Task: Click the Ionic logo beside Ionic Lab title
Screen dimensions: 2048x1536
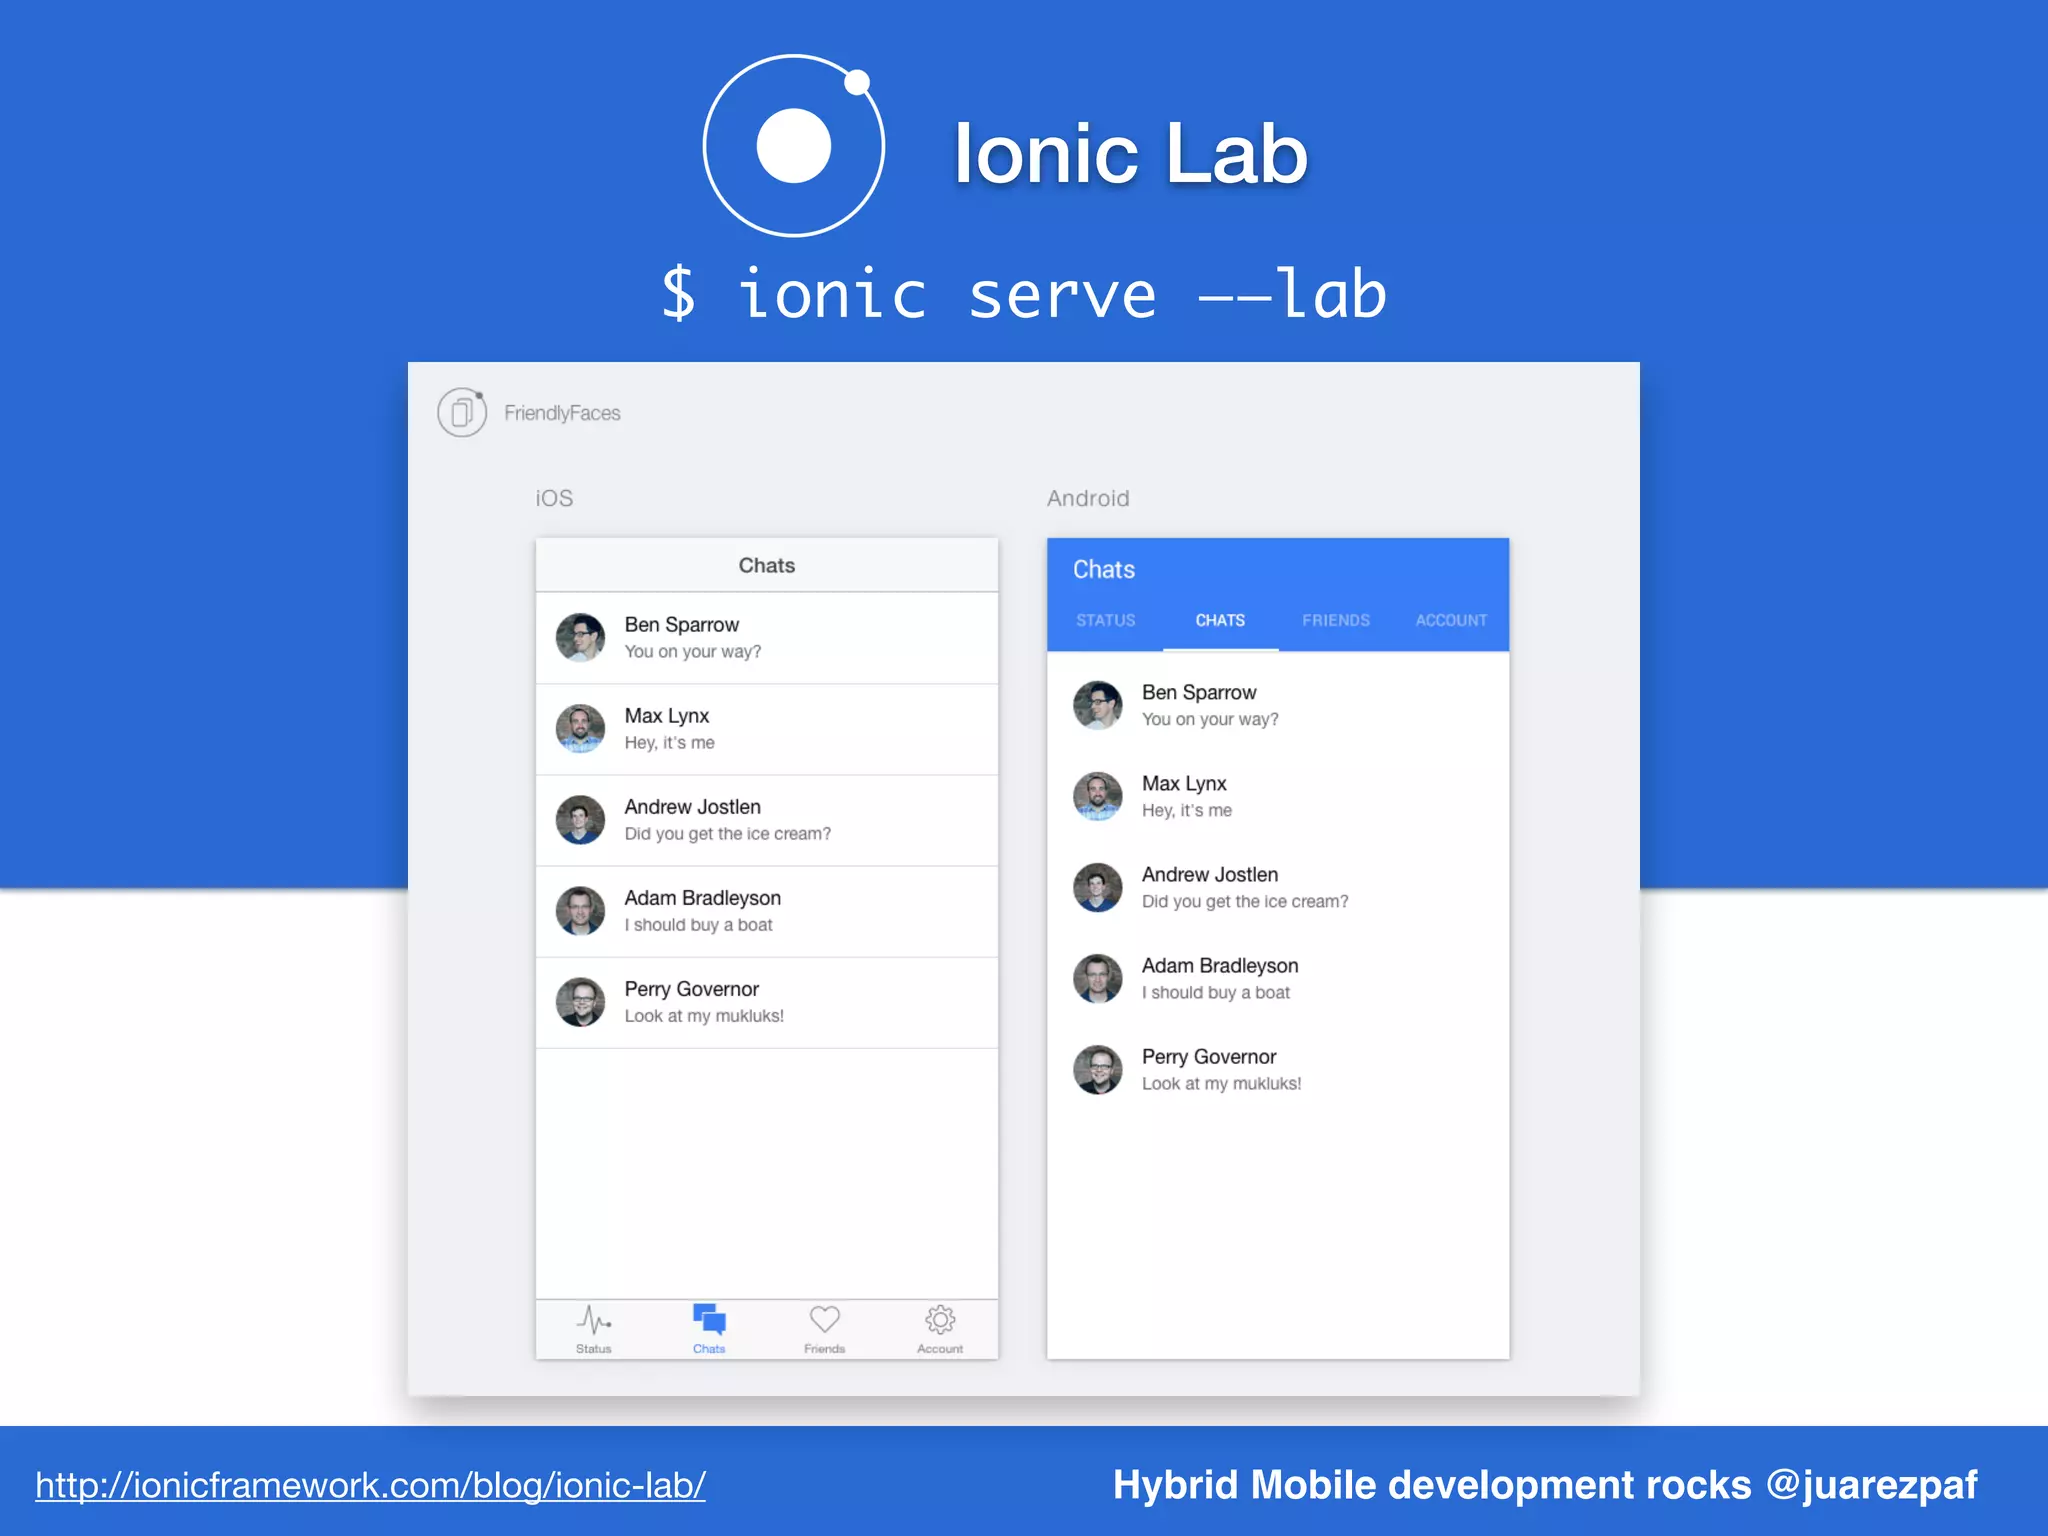Action: click(794, 146)
